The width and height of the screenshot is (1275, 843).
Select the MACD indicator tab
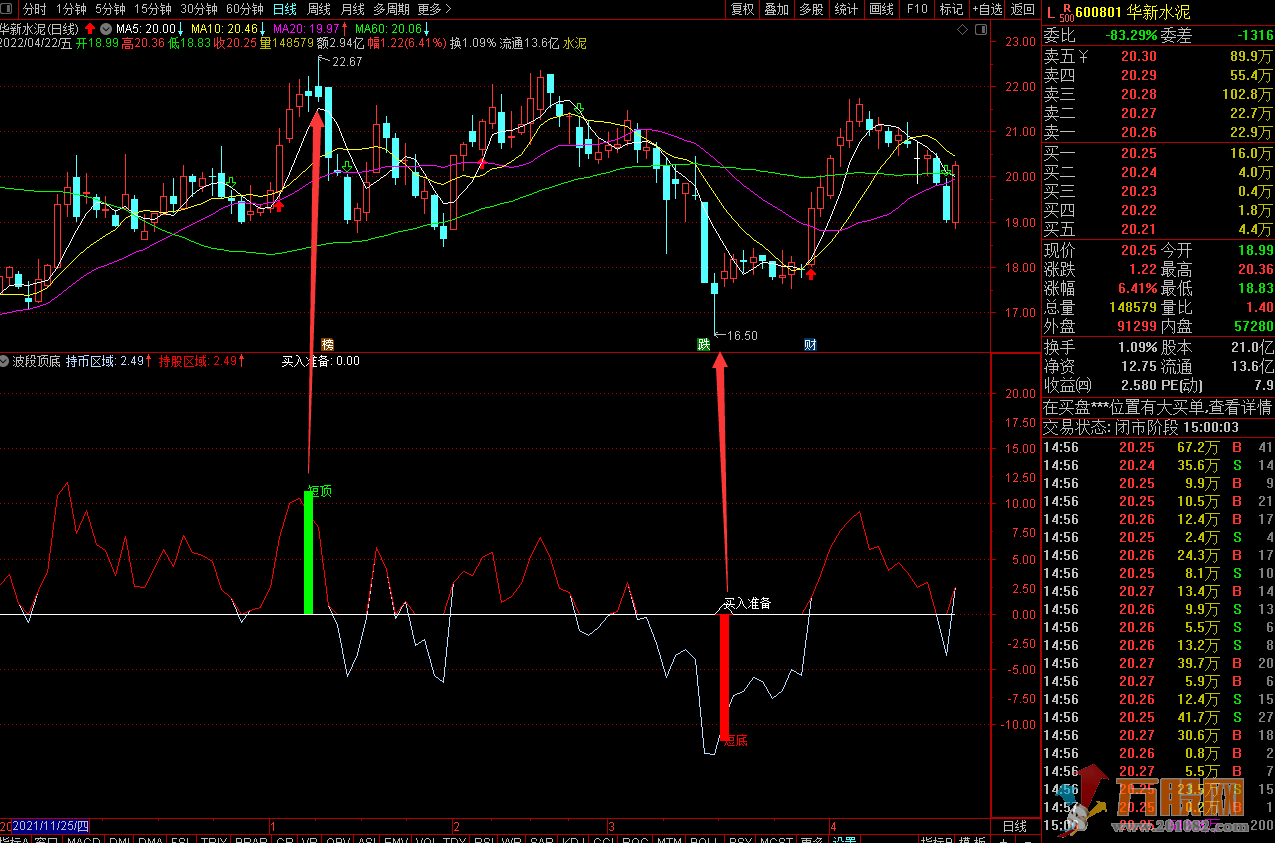(x=84, y=840)
